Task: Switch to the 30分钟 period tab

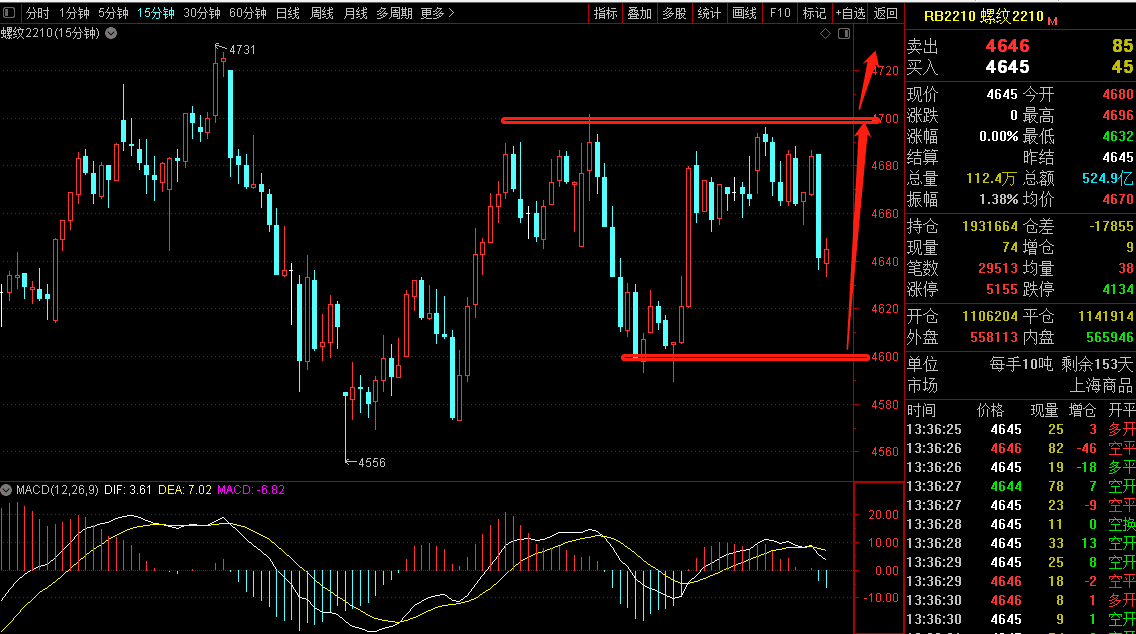Action: [x=202, y=13]
